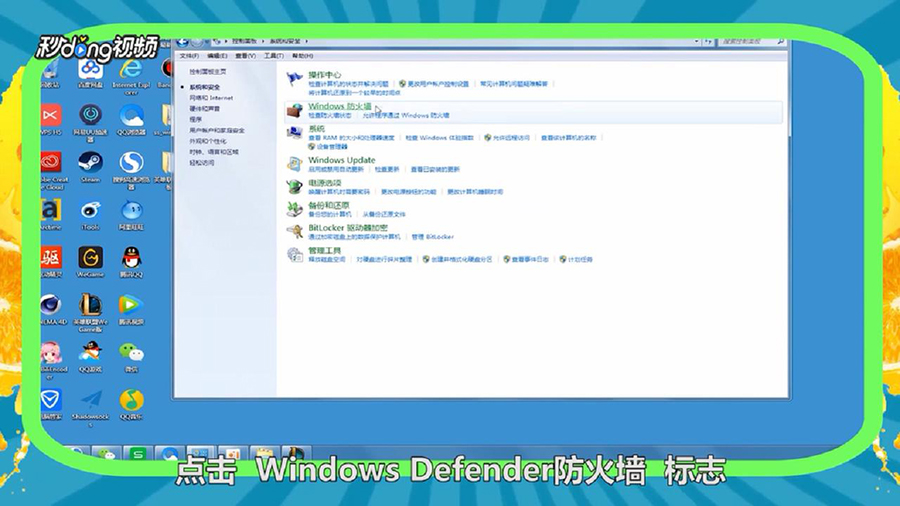Click the Backup and Restore icon
Image resolution: width=900 pixels, height=506 pixels.
coord(294,209)
